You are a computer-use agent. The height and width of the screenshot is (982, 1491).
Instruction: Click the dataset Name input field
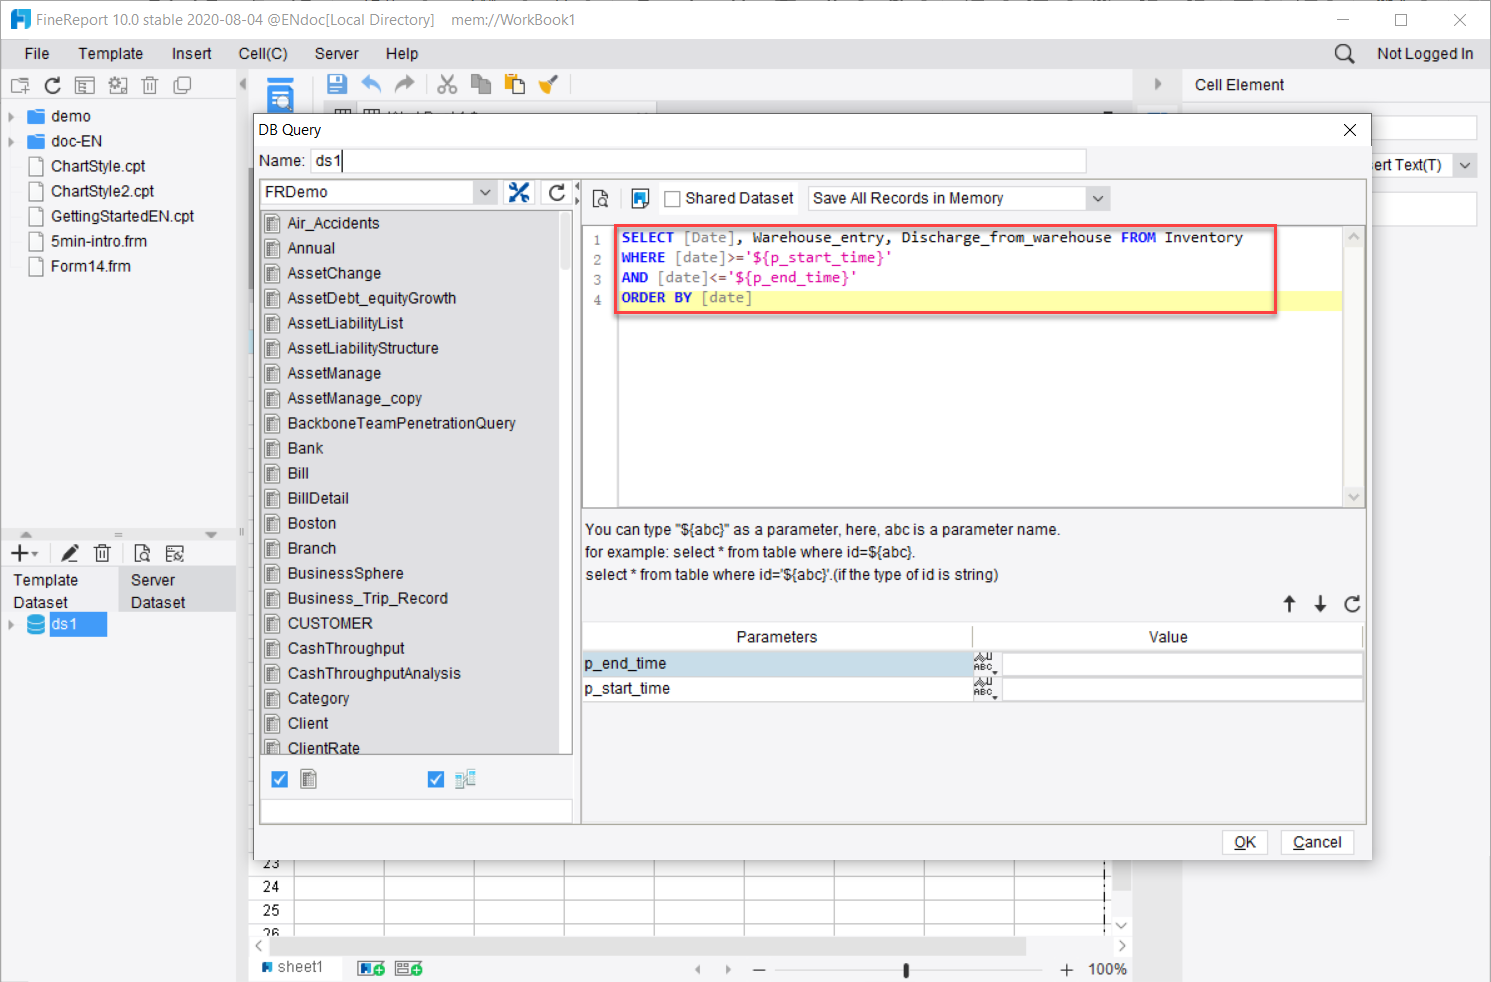coord(700,160)
